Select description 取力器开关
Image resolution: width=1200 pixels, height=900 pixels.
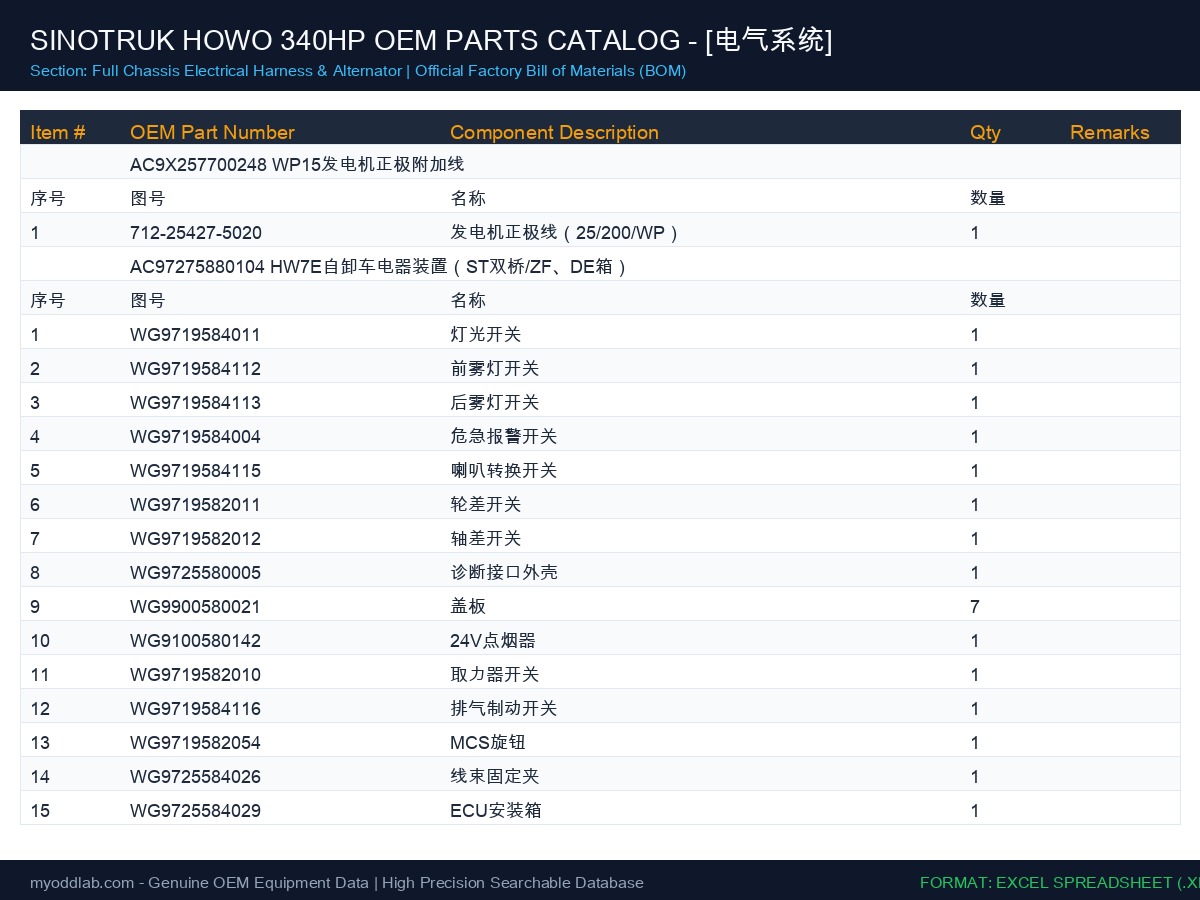tap(495, 675)
